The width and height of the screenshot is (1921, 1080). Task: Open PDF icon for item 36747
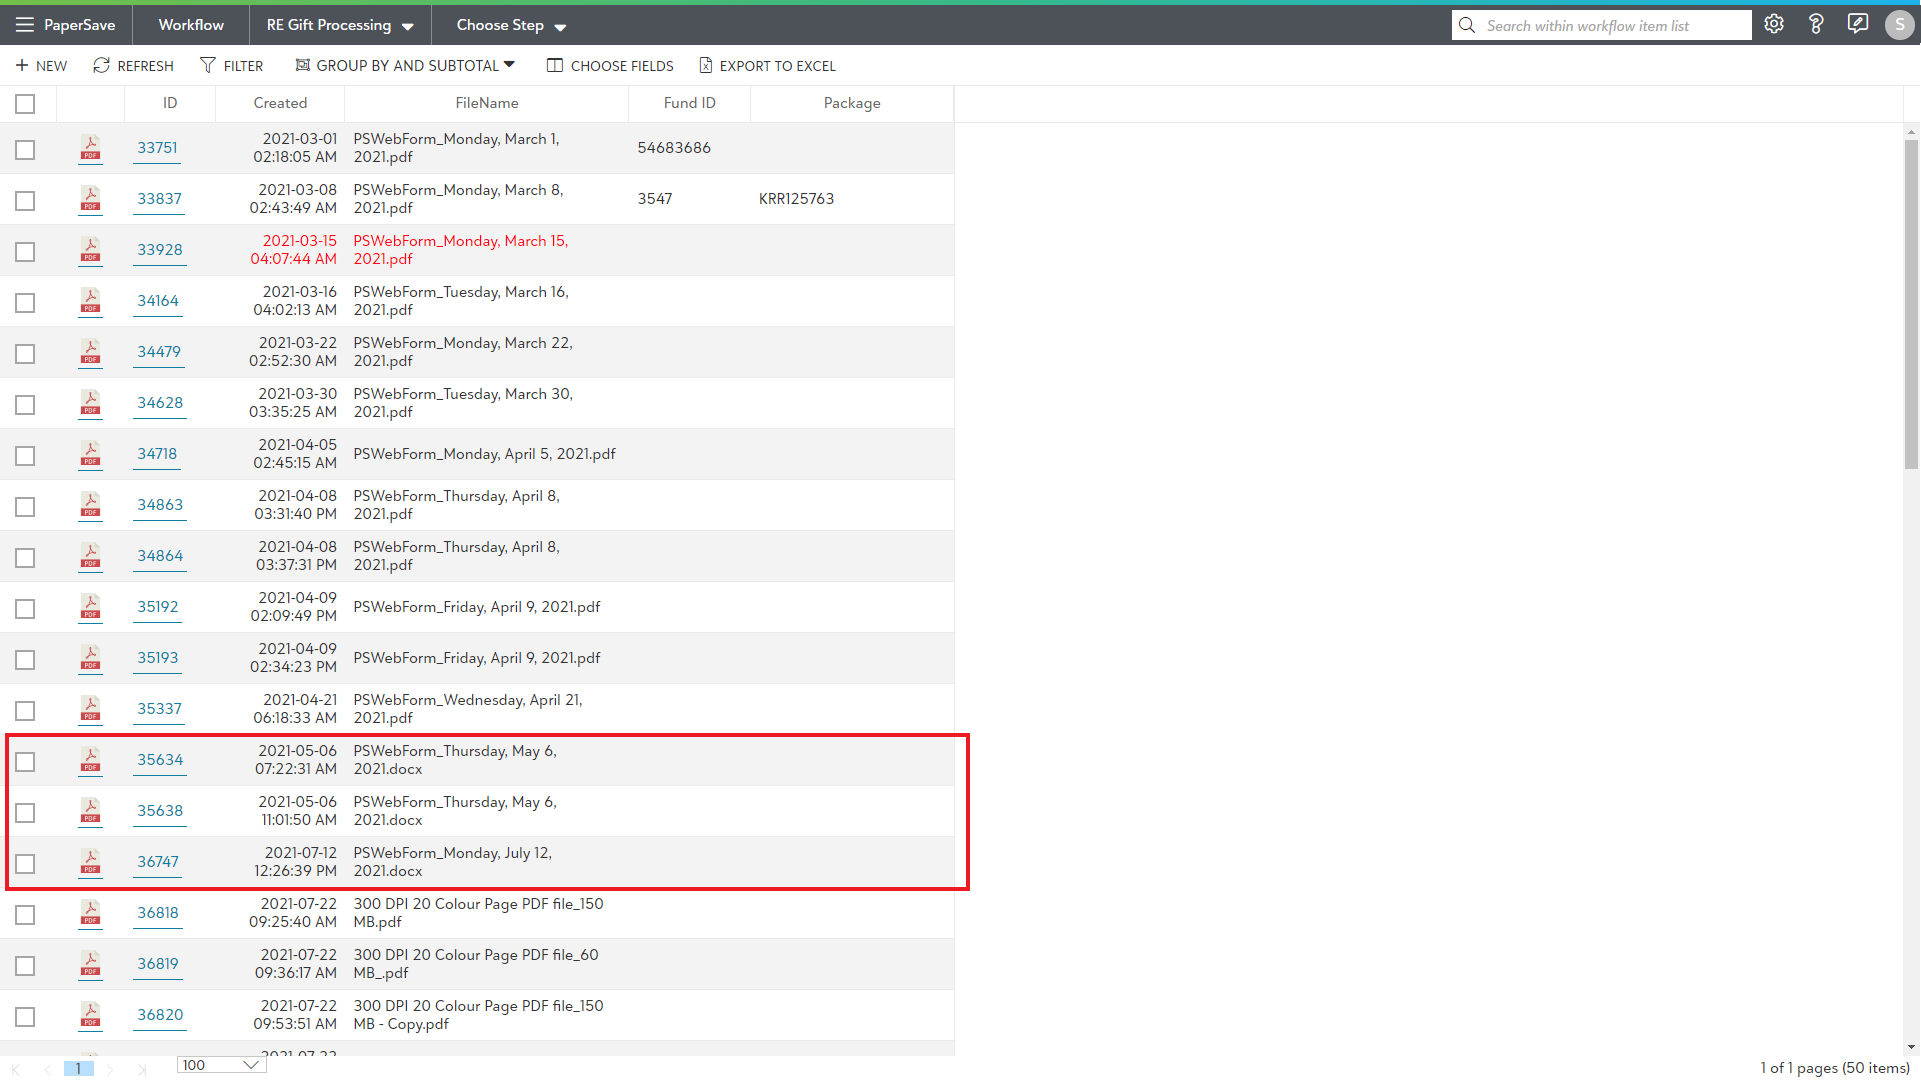[90, 862]
